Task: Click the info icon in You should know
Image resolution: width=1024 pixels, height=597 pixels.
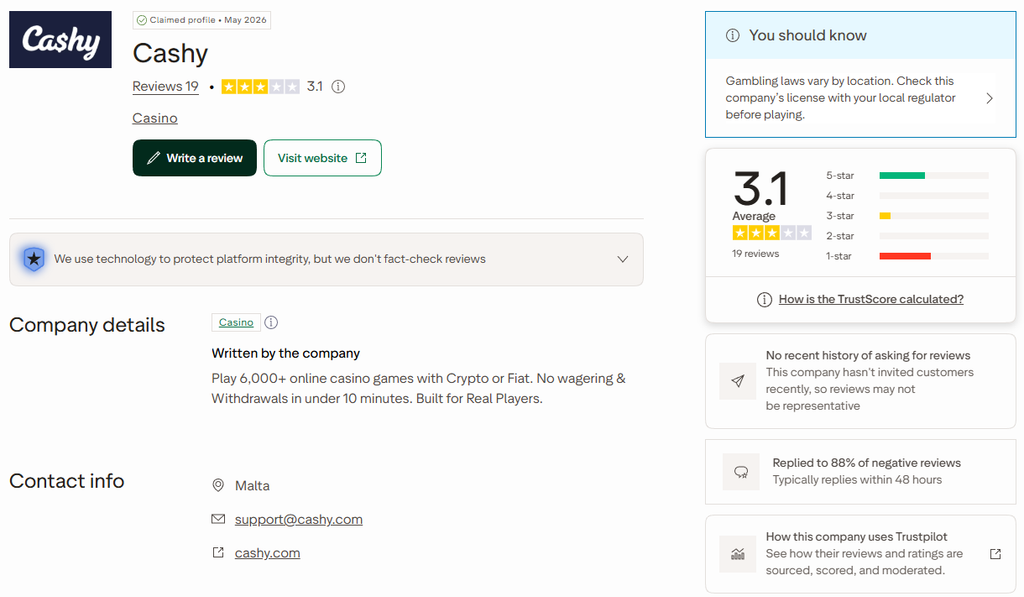Action: click(733, 35)
